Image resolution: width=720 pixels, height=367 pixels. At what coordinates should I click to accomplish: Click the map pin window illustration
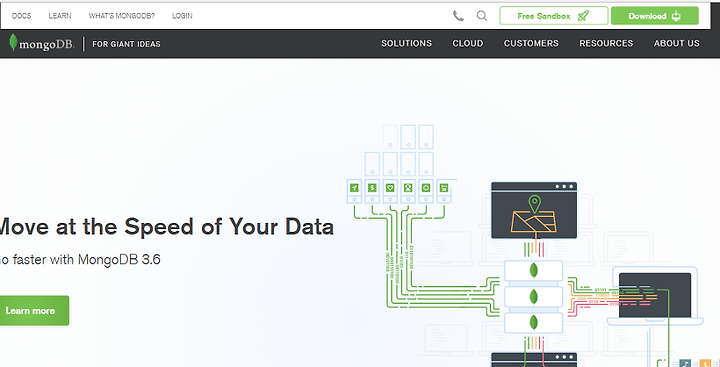tap(534, 210)
